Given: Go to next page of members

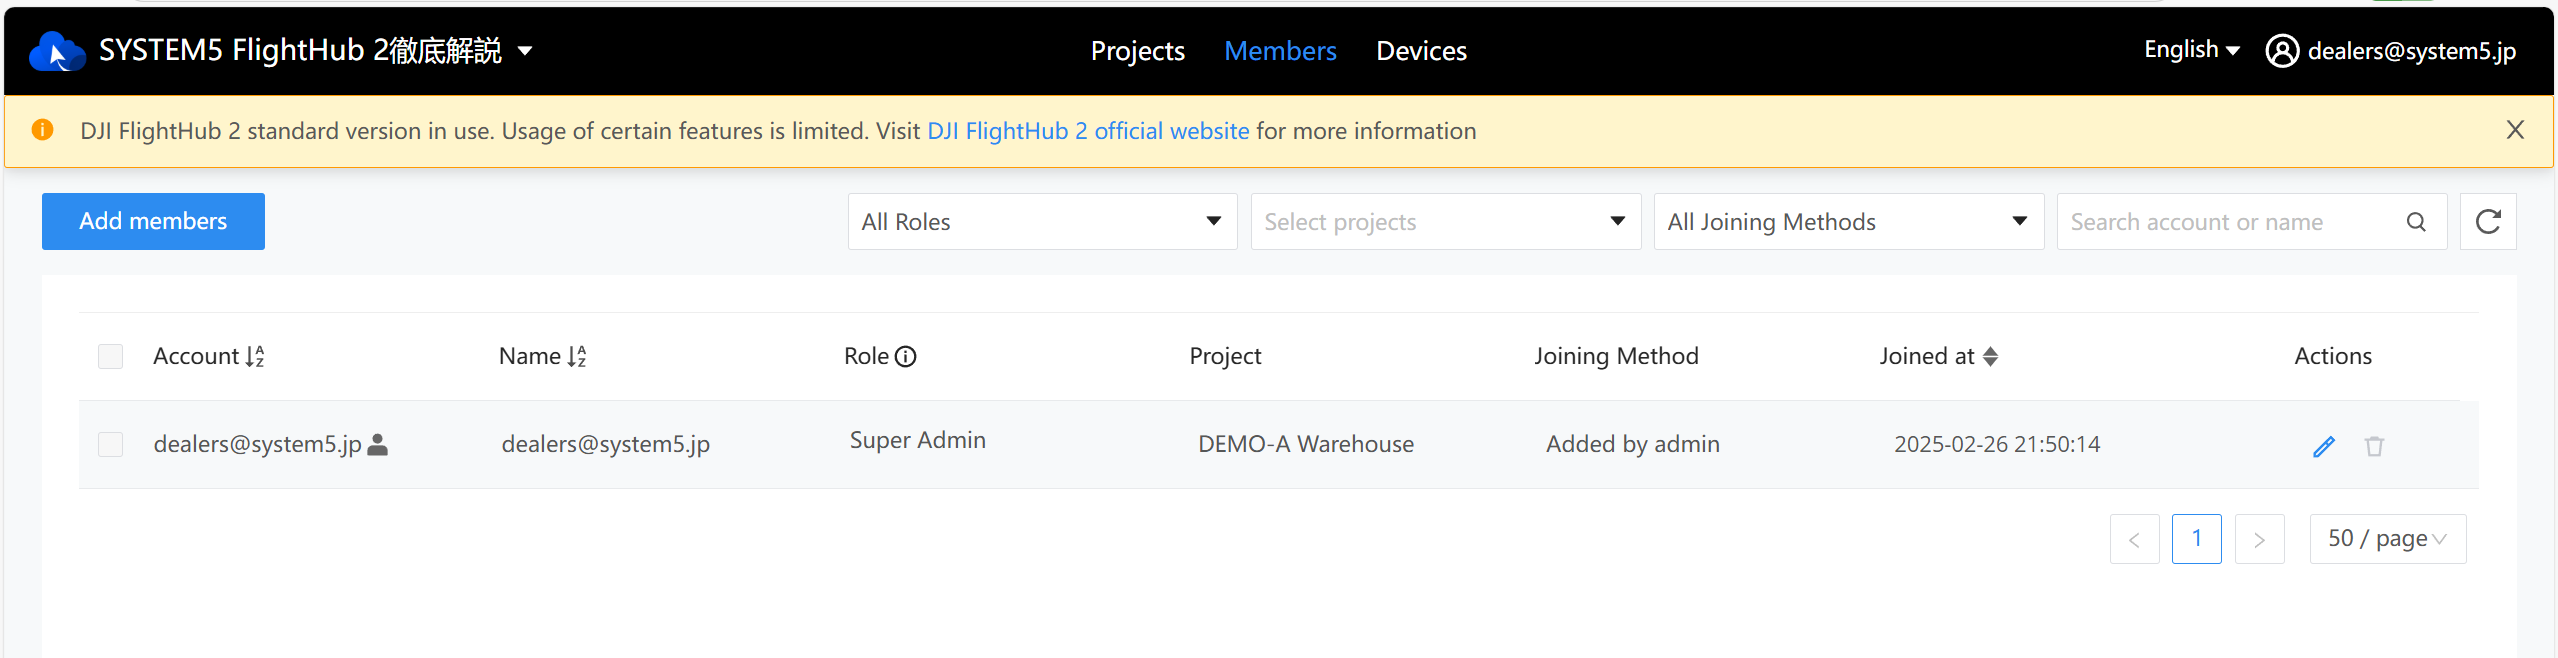Looking at the screenshot, I should coord(2259,539).
